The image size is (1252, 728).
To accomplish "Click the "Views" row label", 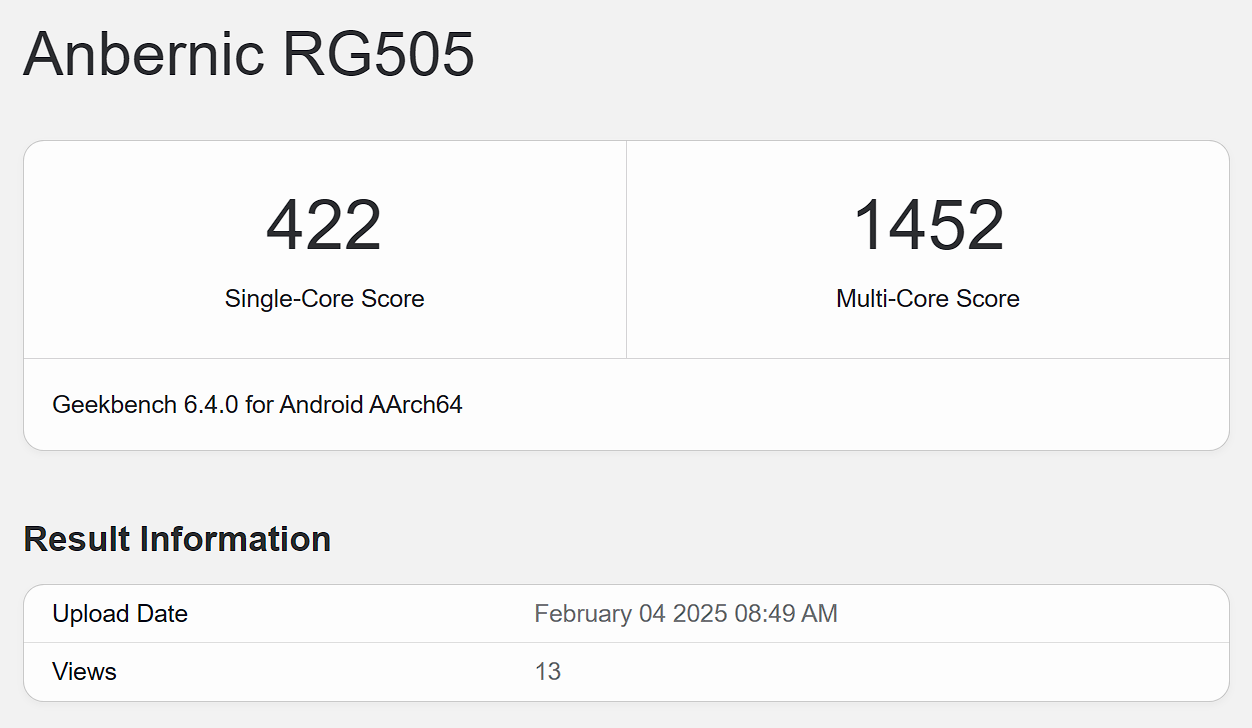I will [84, 672].
